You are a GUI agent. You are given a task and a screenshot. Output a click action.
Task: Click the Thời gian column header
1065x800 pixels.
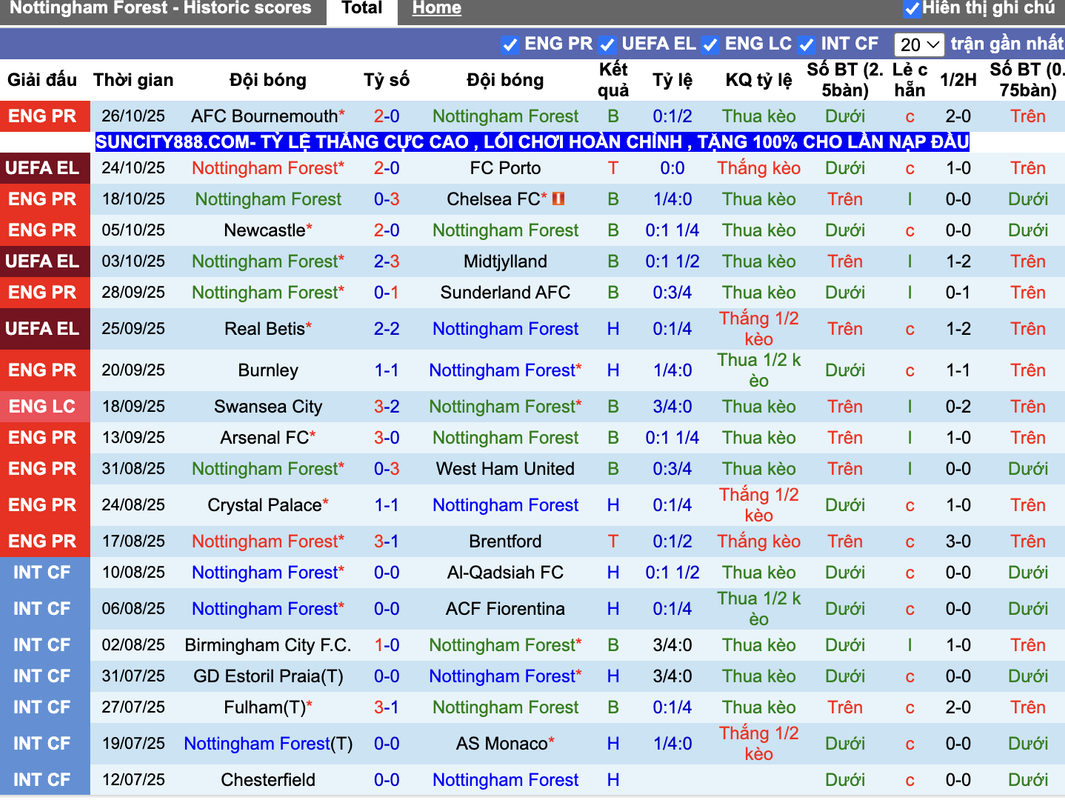click(x=133, y=80)
